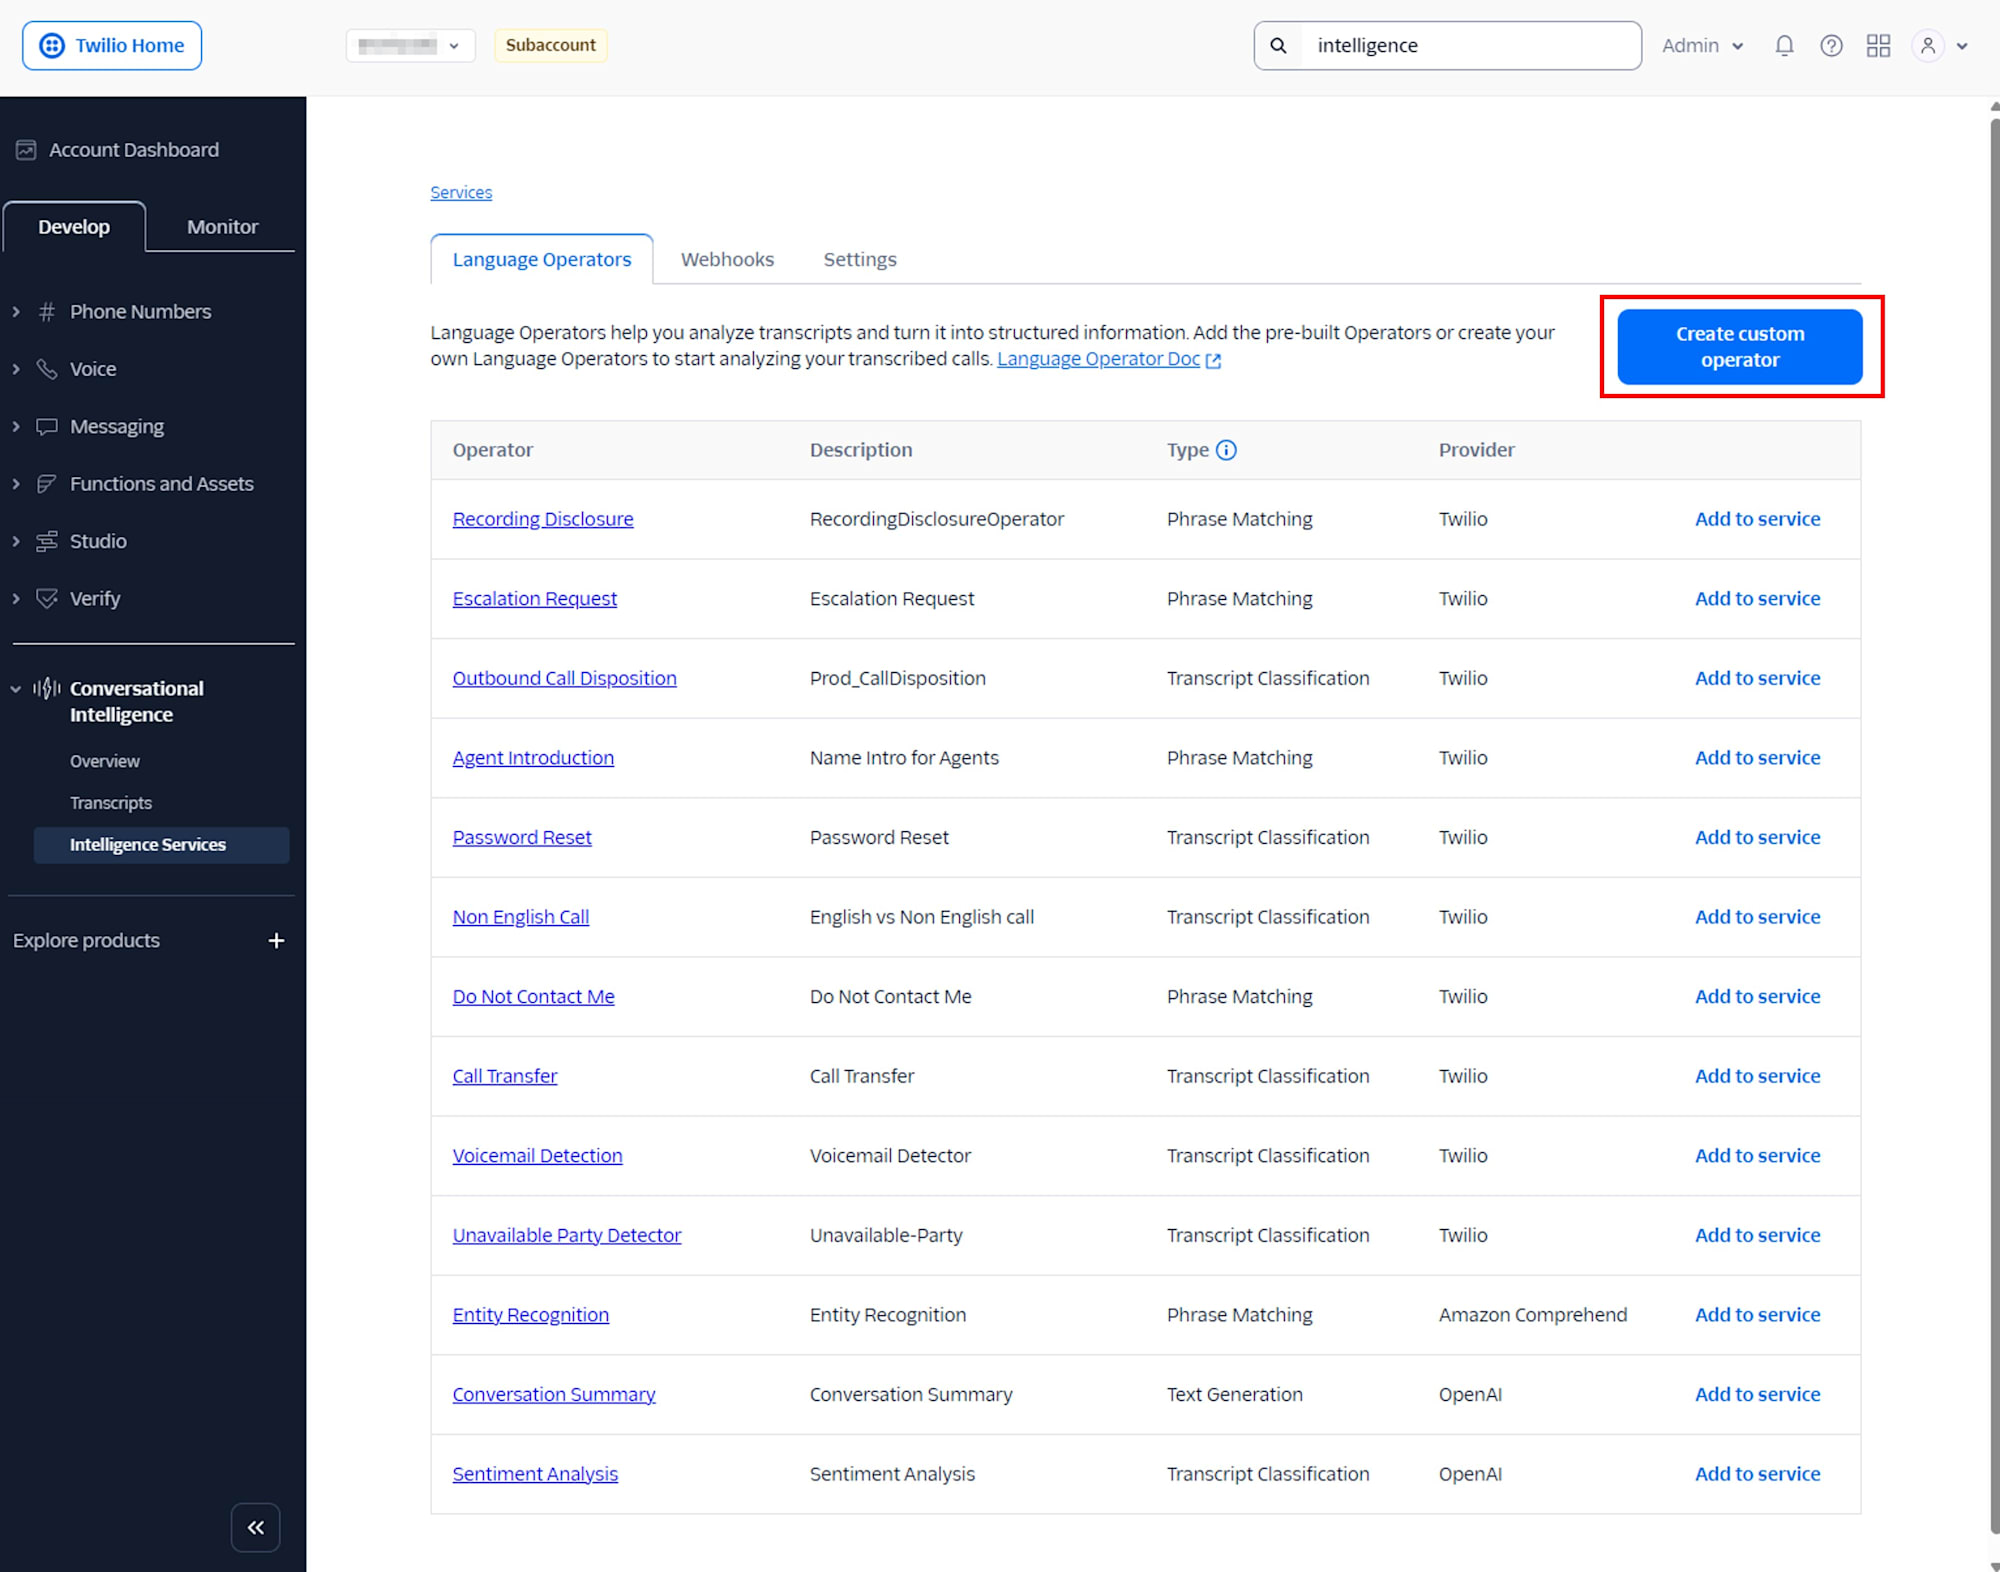Open the Language Operator Doc link
This screenshot has height=1572, width=2000.
click(1098, 358)
